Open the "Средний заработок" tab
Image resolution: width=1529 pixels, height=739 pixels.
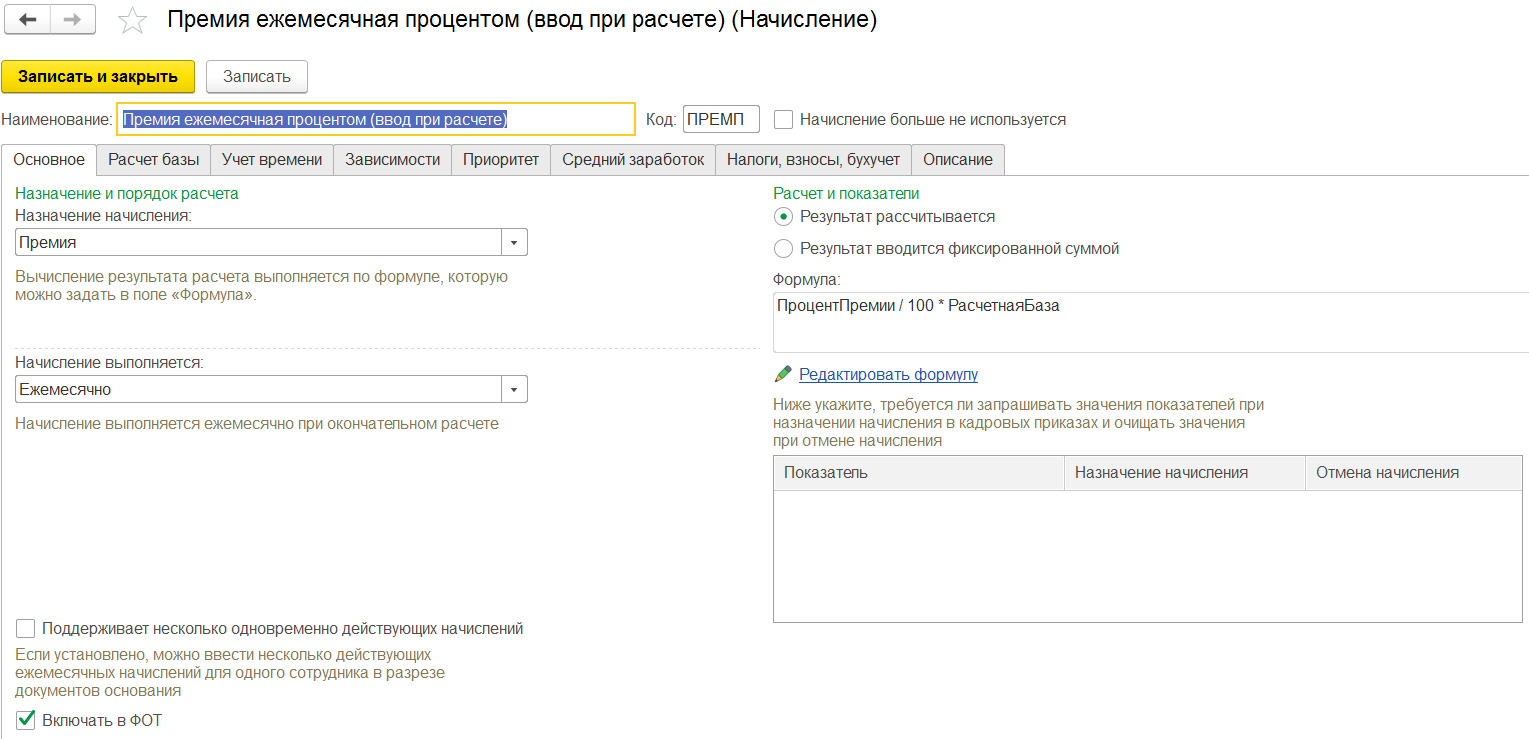[632, 159]
